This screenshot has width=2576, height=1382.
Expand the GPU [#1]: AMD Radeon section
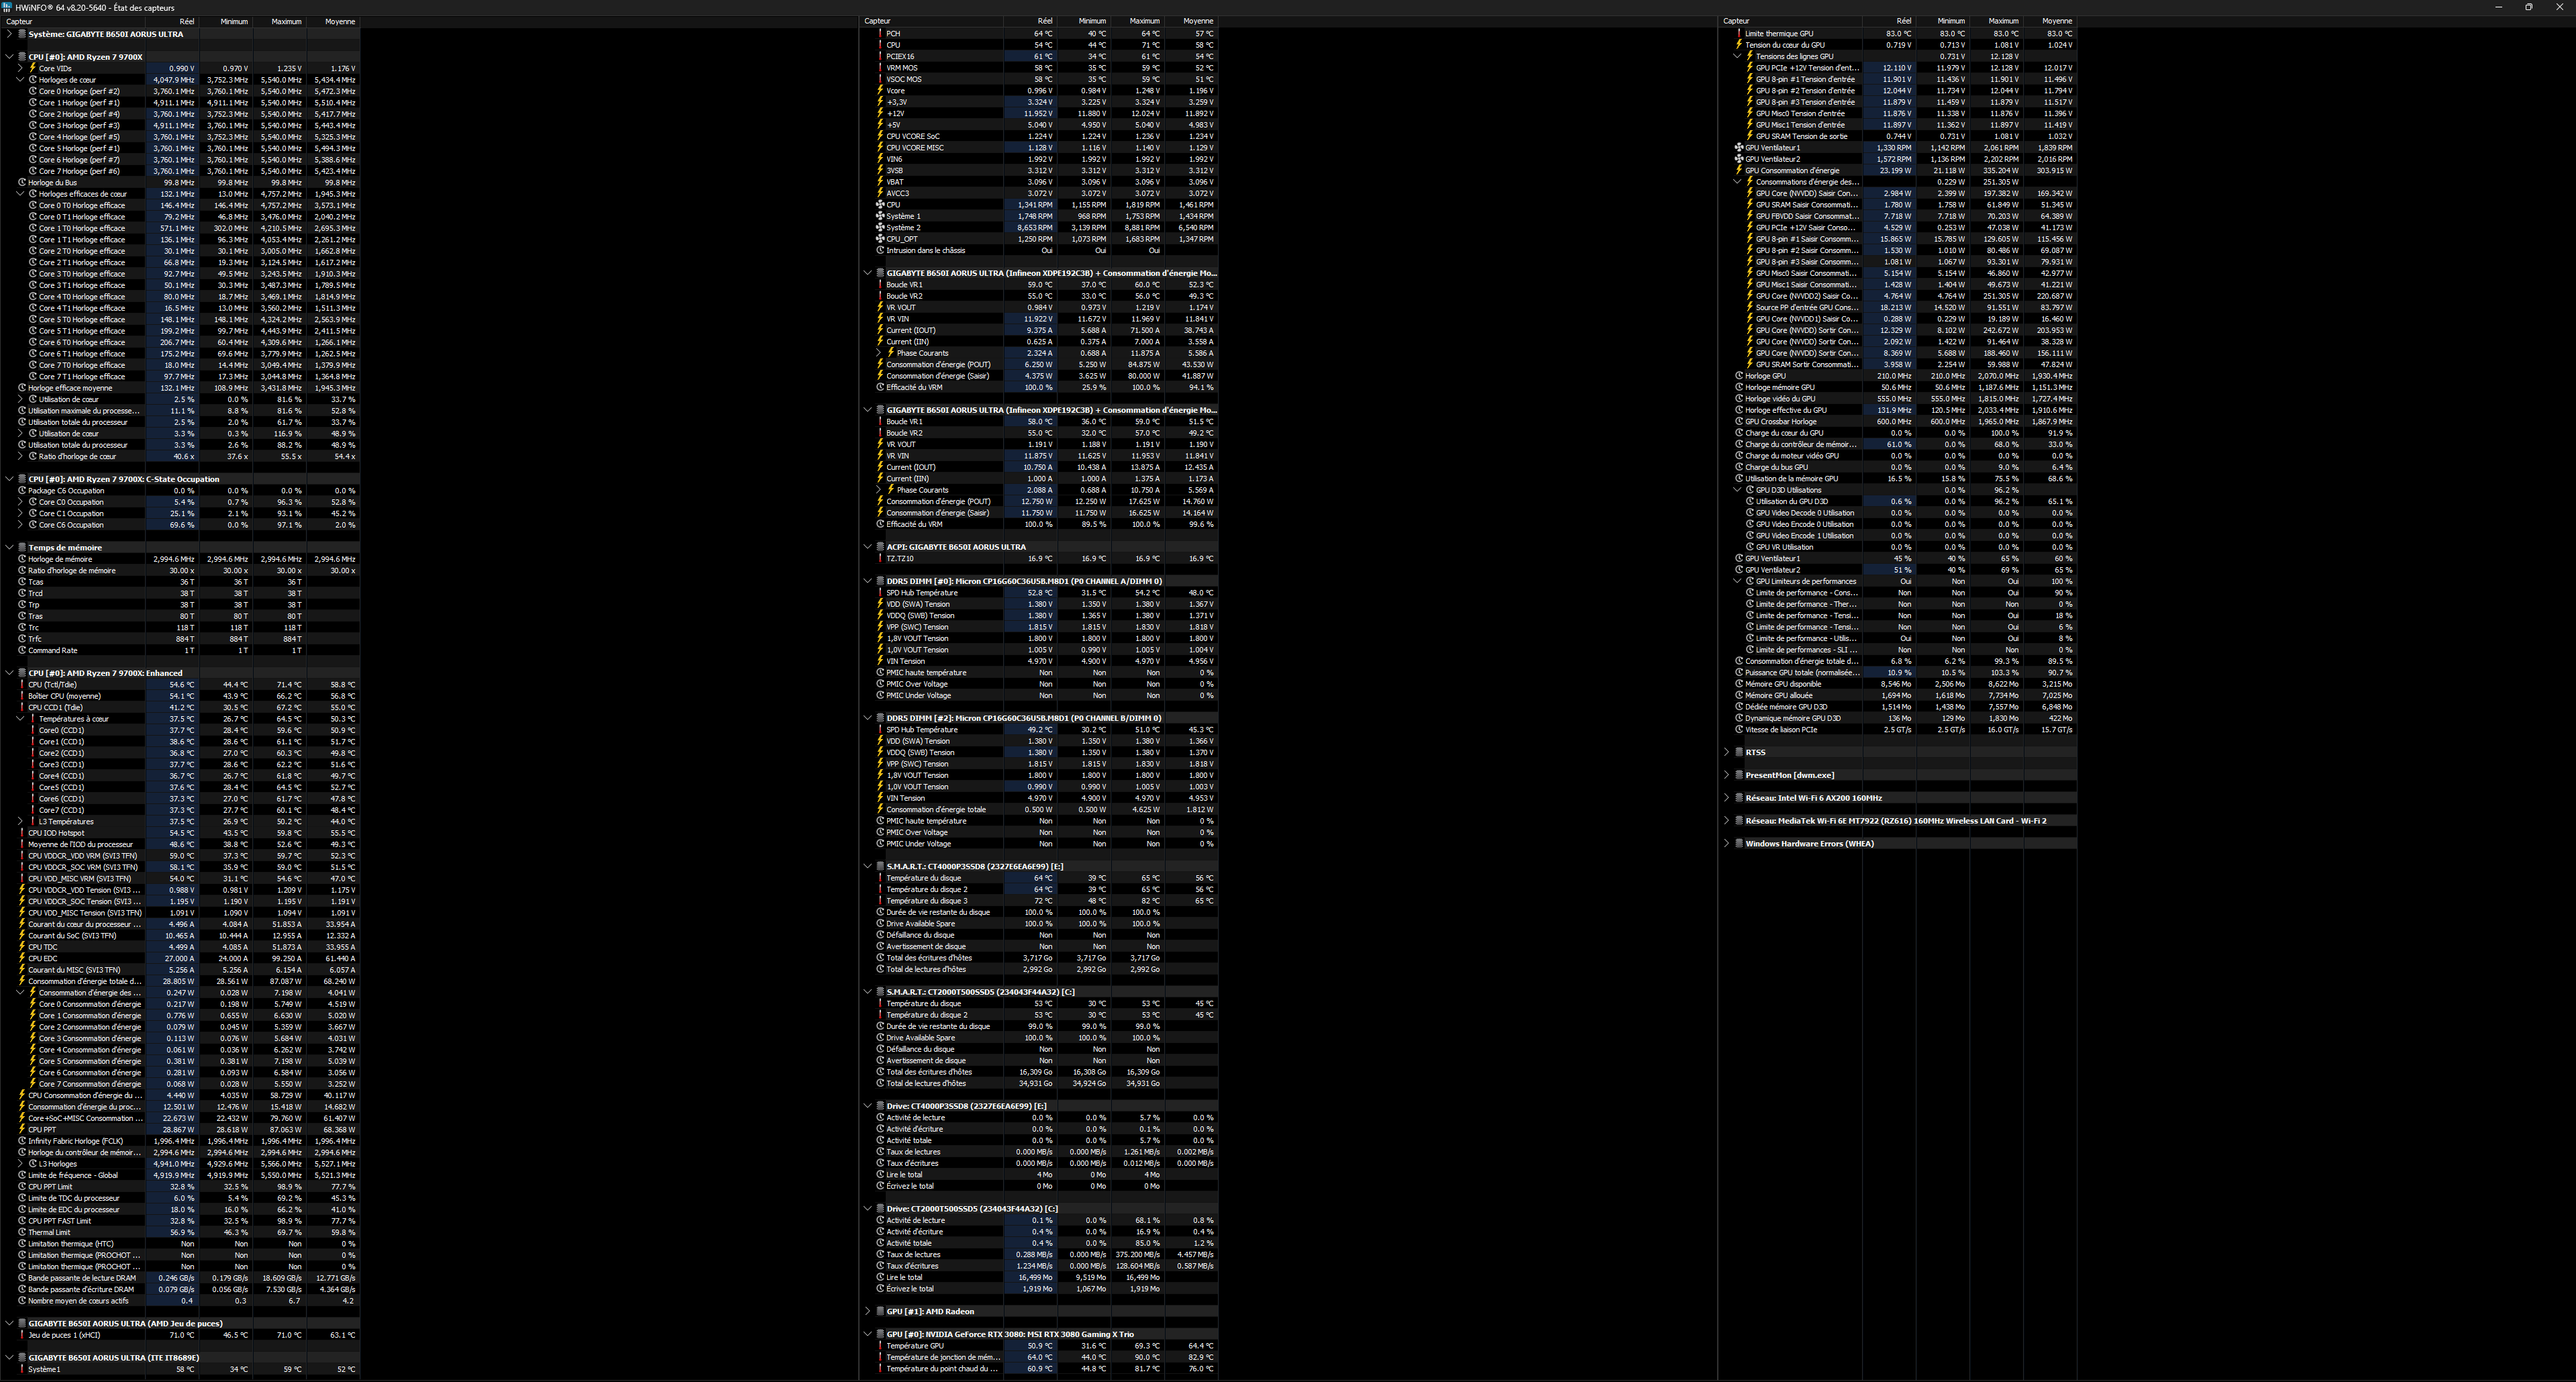click(868, 1311)
